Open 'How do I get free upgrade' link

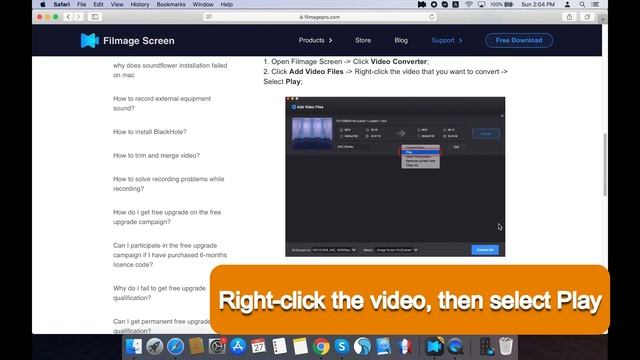(167, 217)
